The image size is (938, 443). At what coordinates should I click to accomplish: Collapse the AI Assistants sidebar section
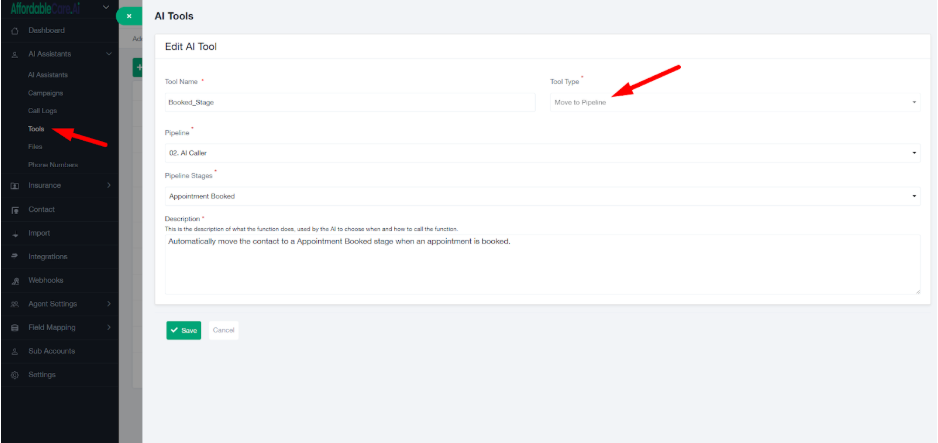tap(108, 54)
